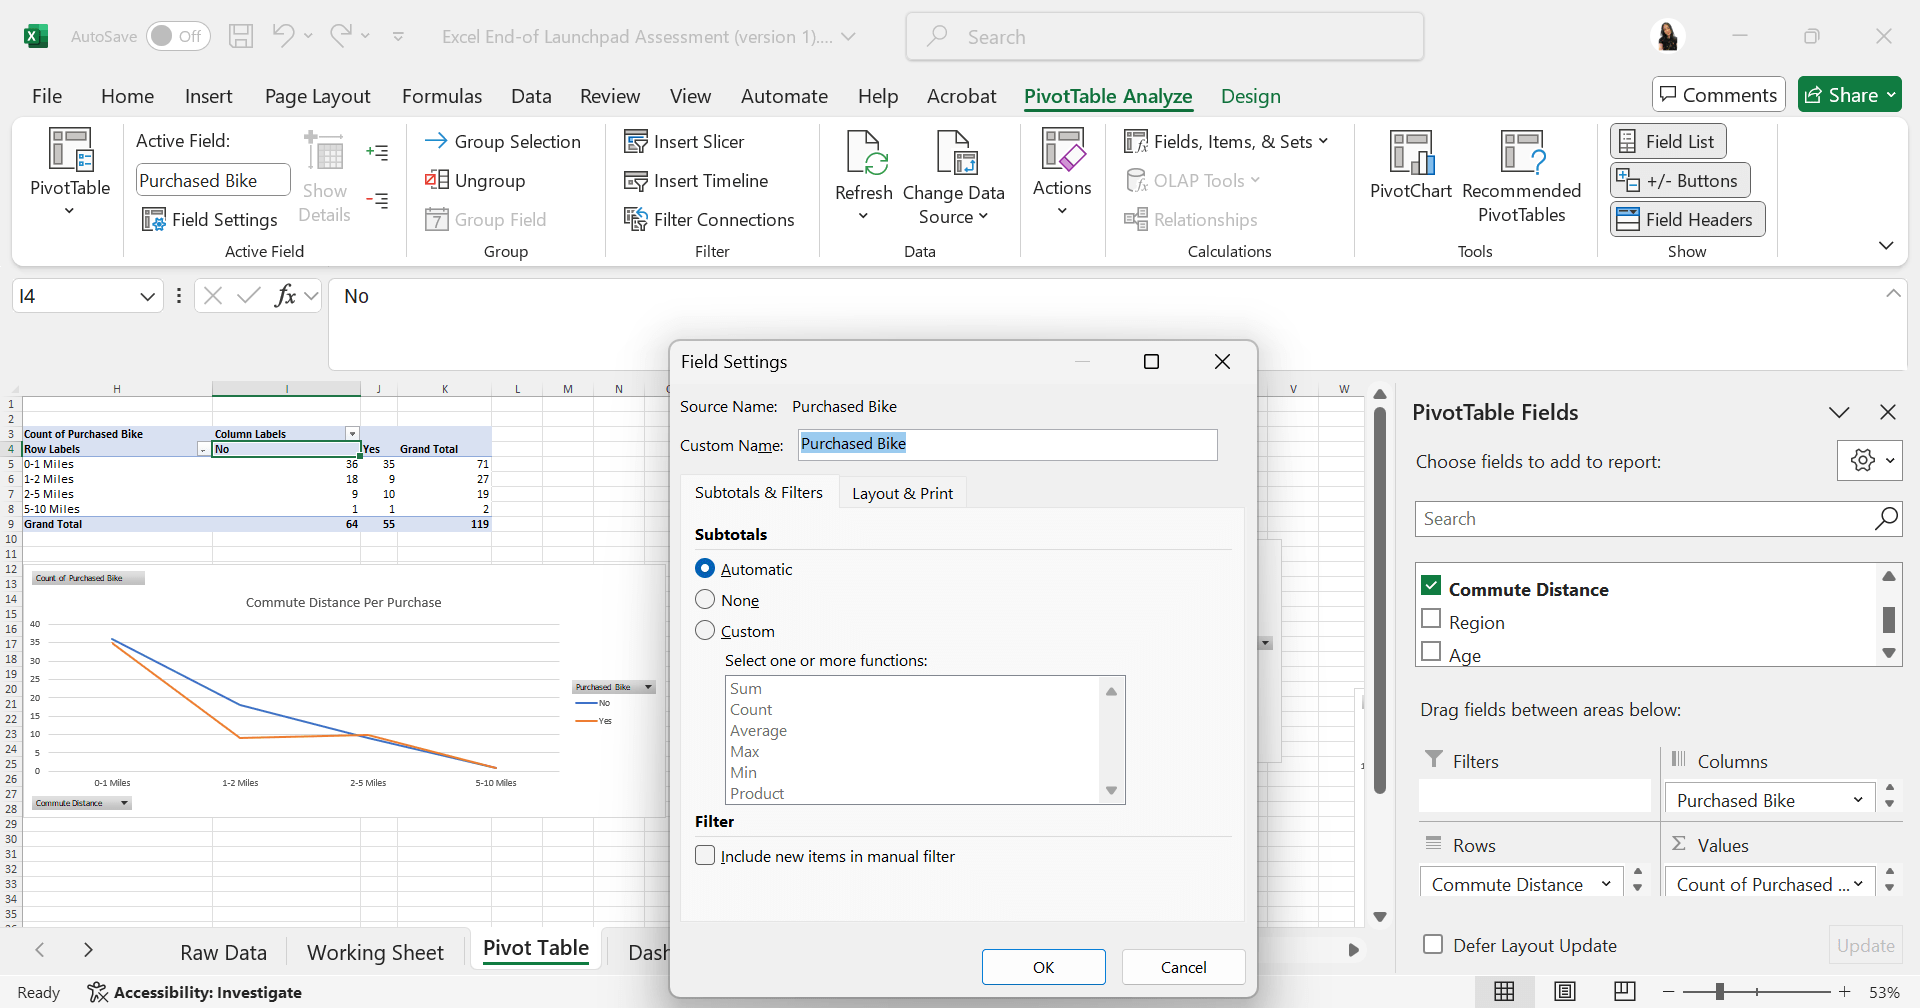This screenshot has height=1008, width=1920.
Task: Click OK in Field Settings dialog
Action: [x=1043, y=967]
